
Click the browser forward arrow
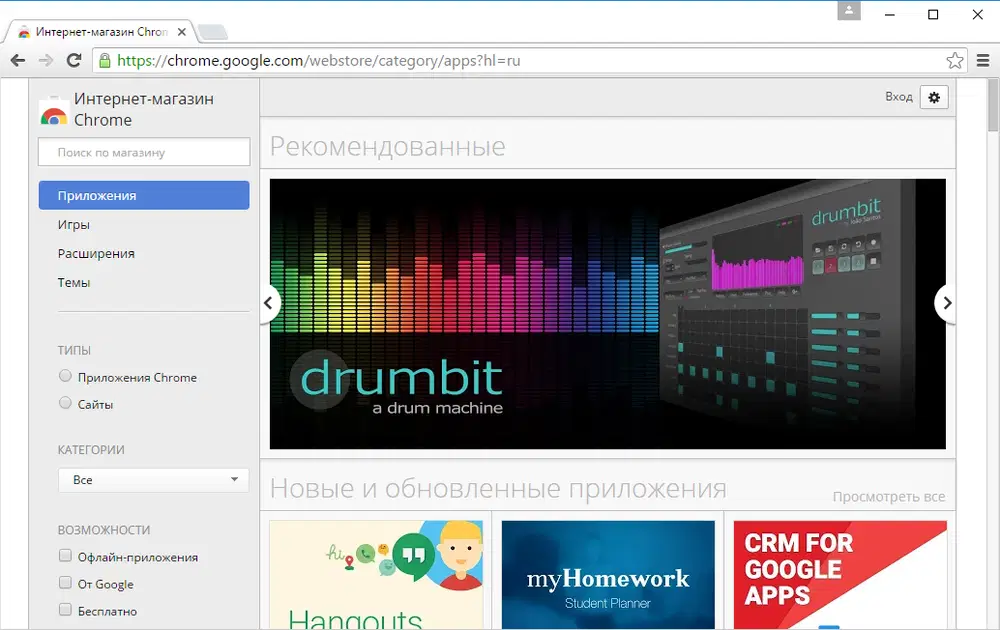pos(45,61)
